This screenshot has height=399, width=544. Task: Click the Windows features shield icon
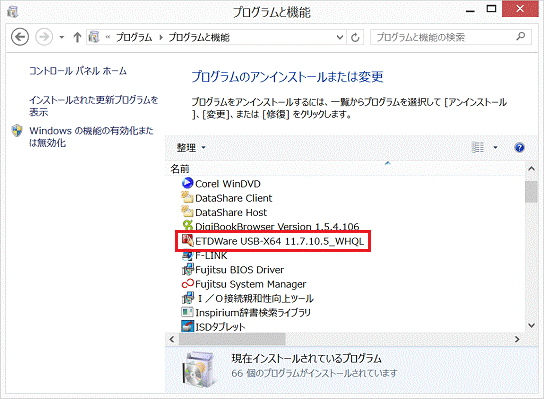point(17,131)
